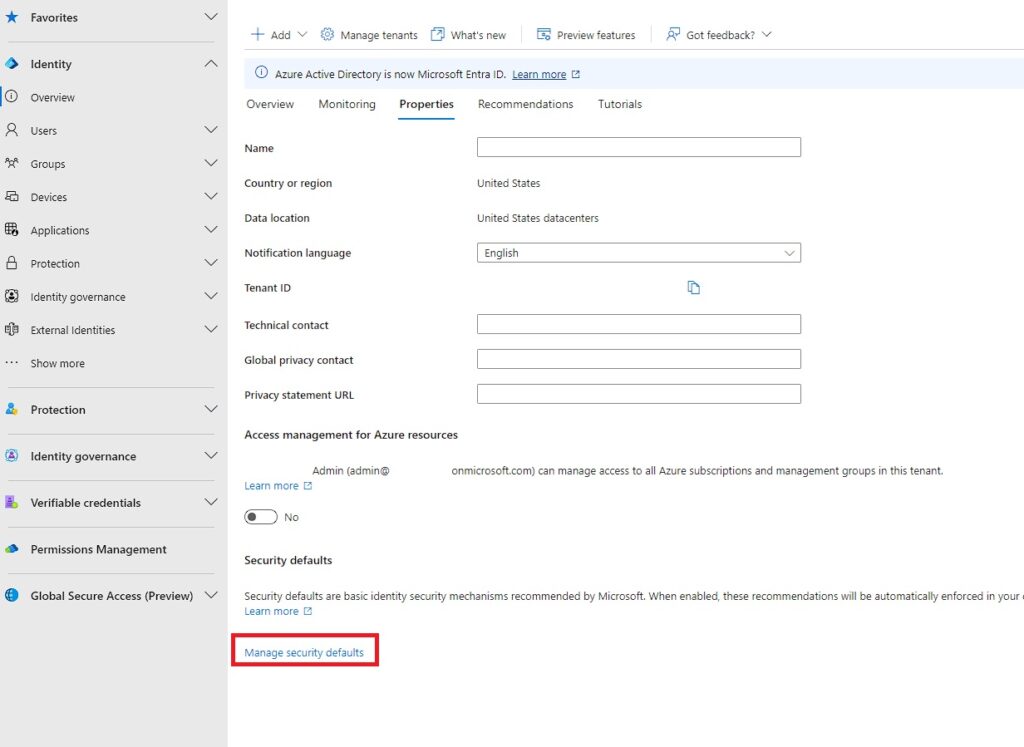Expand the Applications submenu chevron

(x=211, y=230)
